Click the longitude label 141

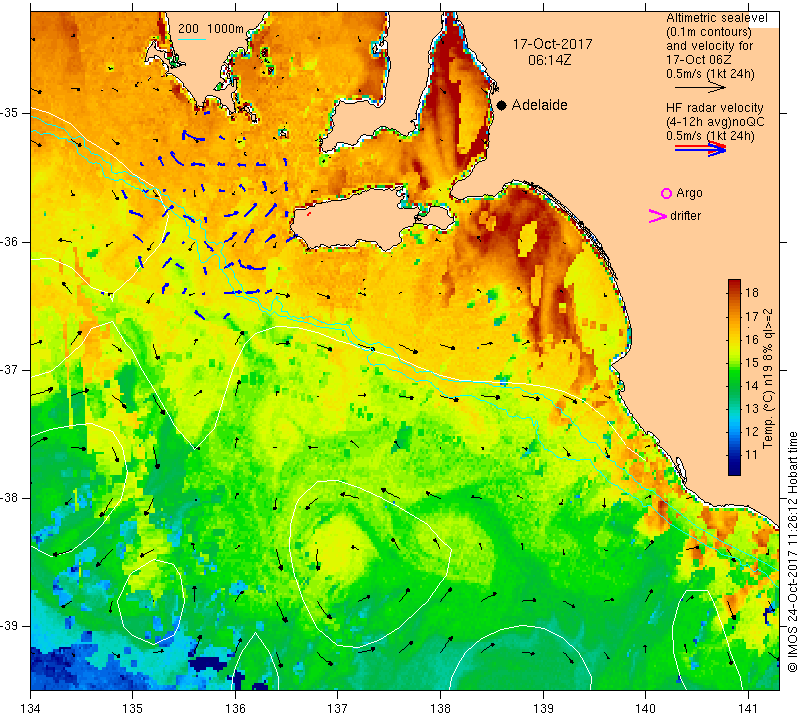coord(748,708)
